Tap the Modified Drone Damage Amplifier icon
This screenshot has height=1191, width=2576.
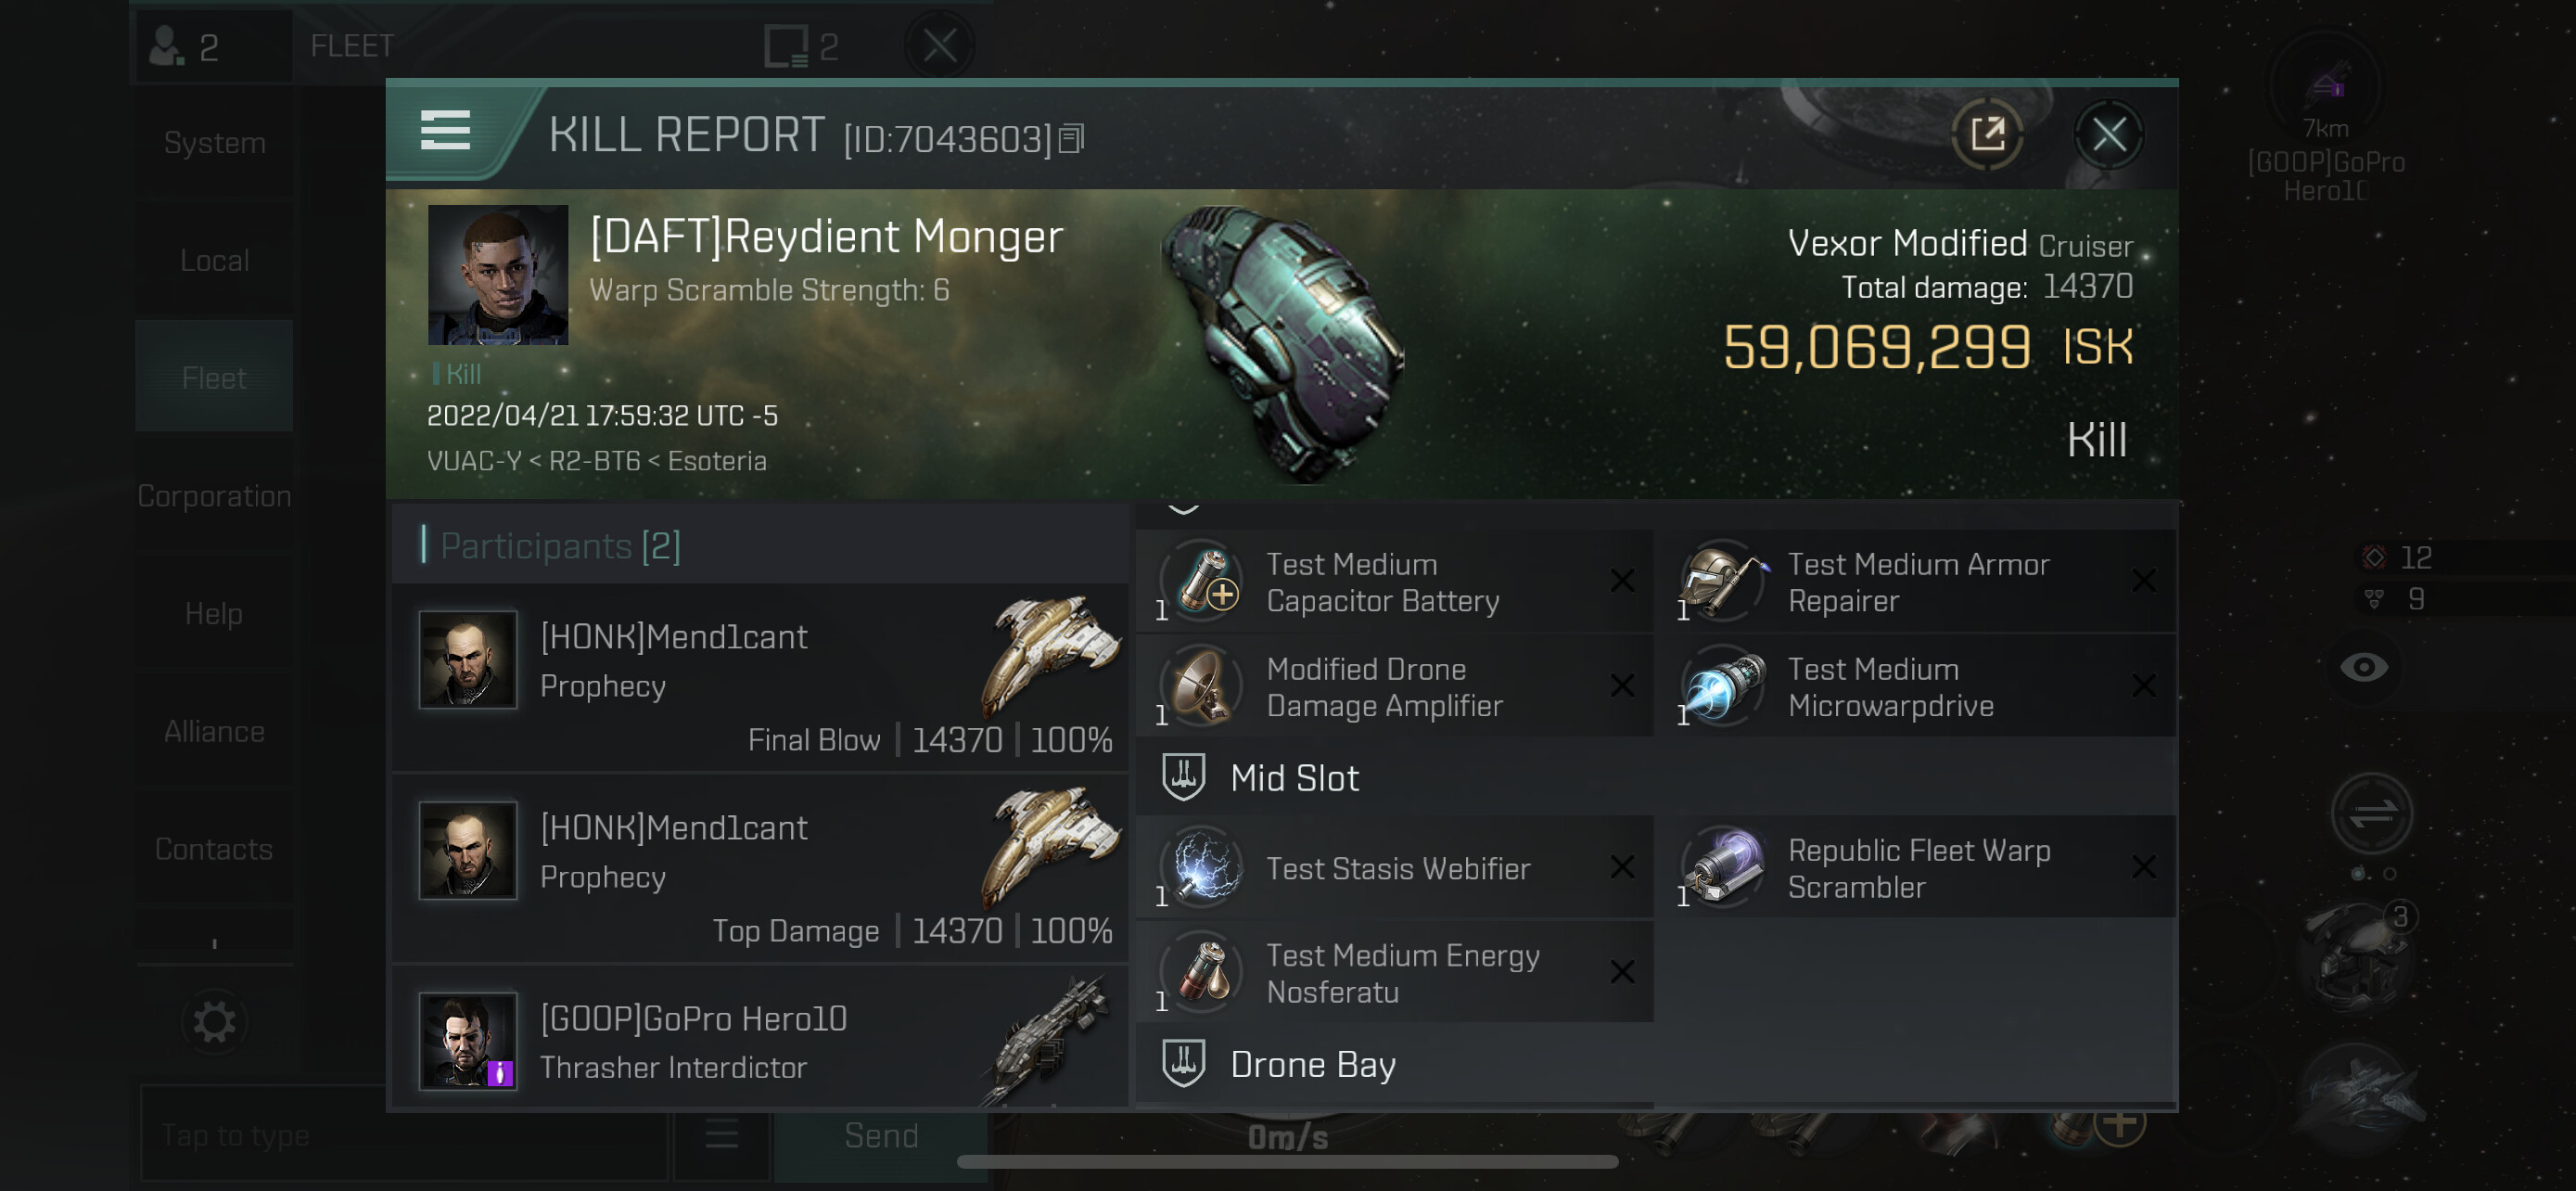click(x=1205, y=686)
